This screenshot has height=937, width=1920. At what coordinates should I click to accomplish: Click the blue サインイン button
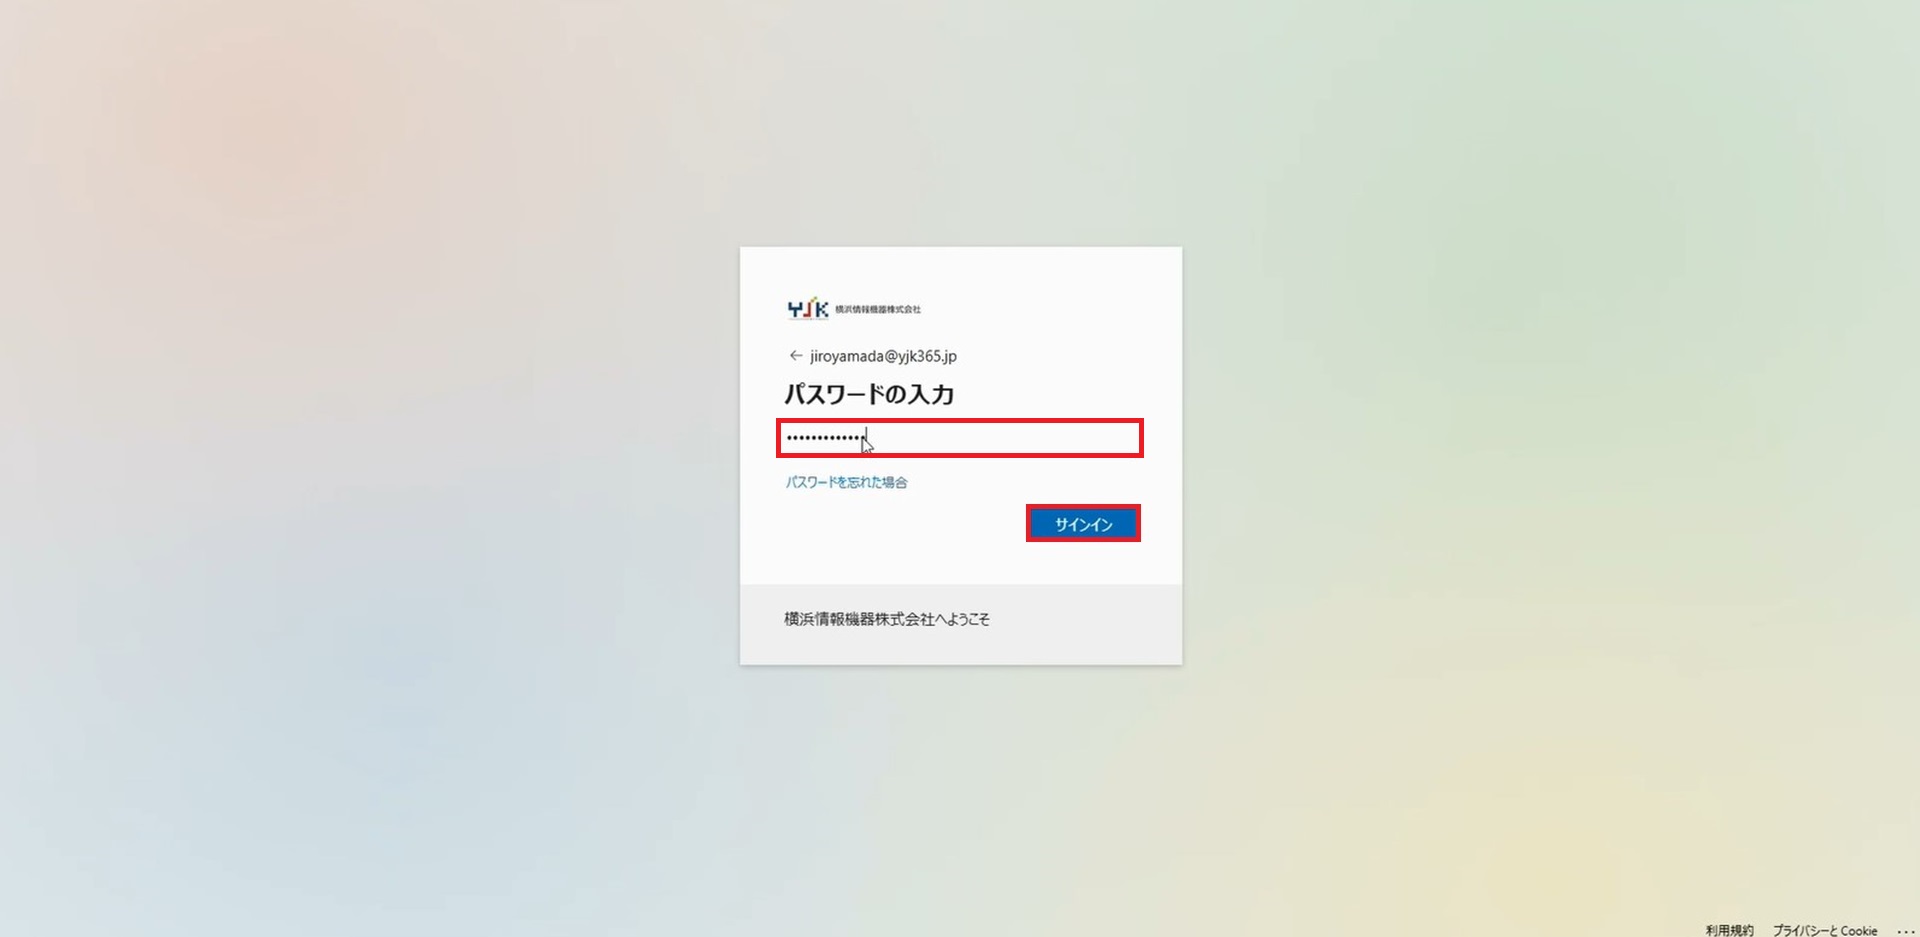1083,524
